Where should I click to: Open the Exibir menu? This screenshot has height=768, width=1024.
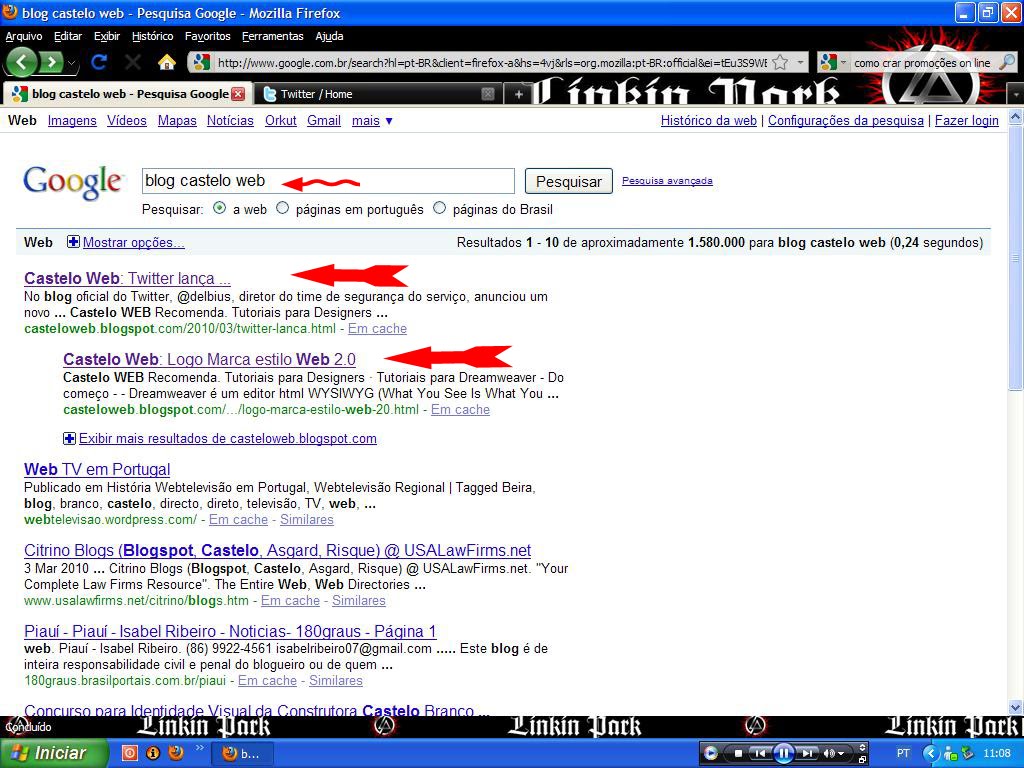click(106, 37)
